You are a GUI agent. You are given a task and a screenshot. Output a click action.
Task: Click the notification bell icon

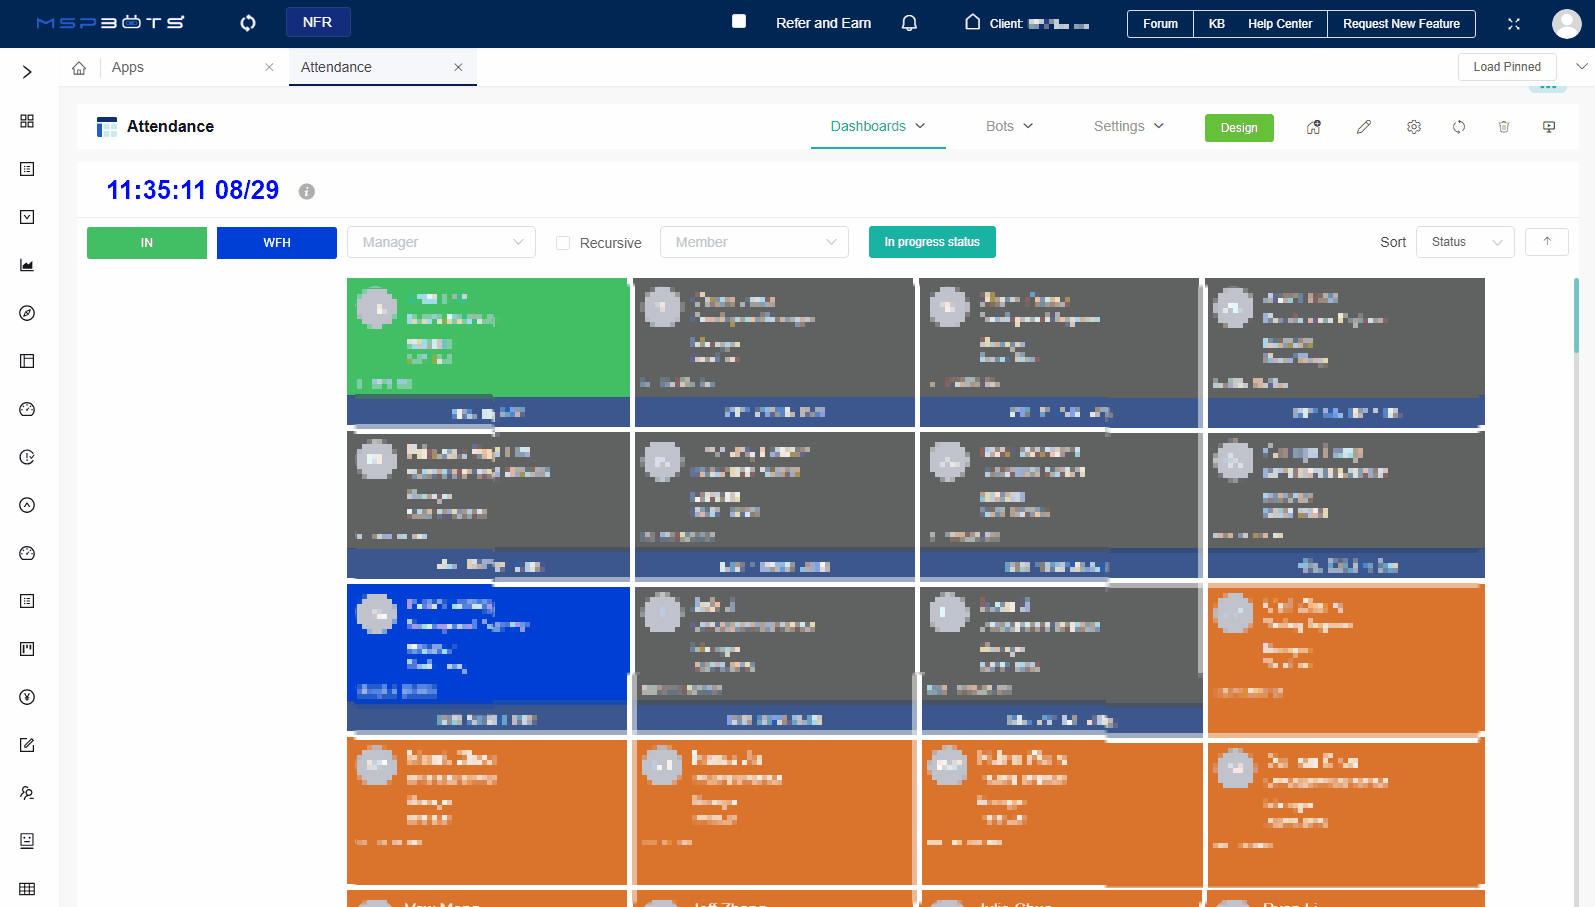point(909,23)
